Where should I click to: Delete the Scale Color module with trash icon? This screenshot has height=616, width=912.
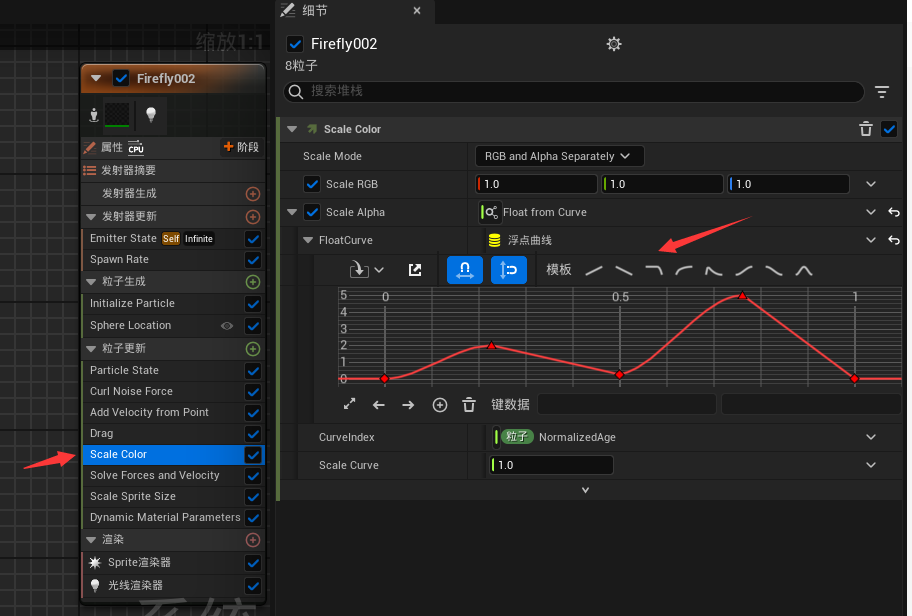(x=865, y=129)
